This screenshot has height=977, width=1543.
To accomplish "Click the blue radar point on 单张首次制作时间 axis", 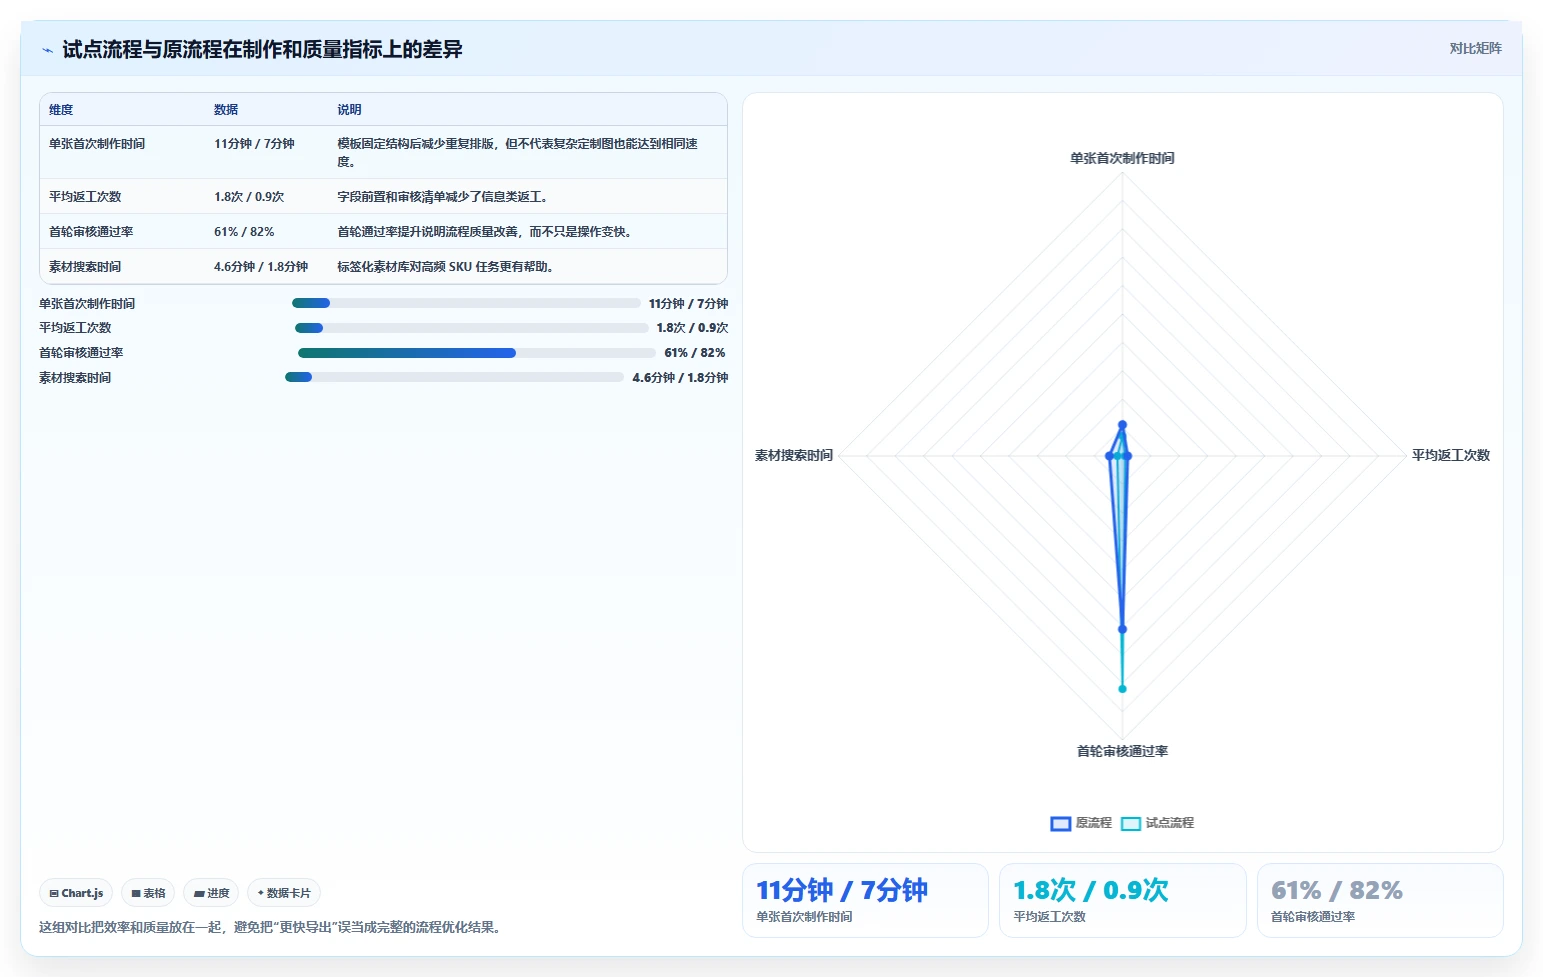I will click(1122, 425).
